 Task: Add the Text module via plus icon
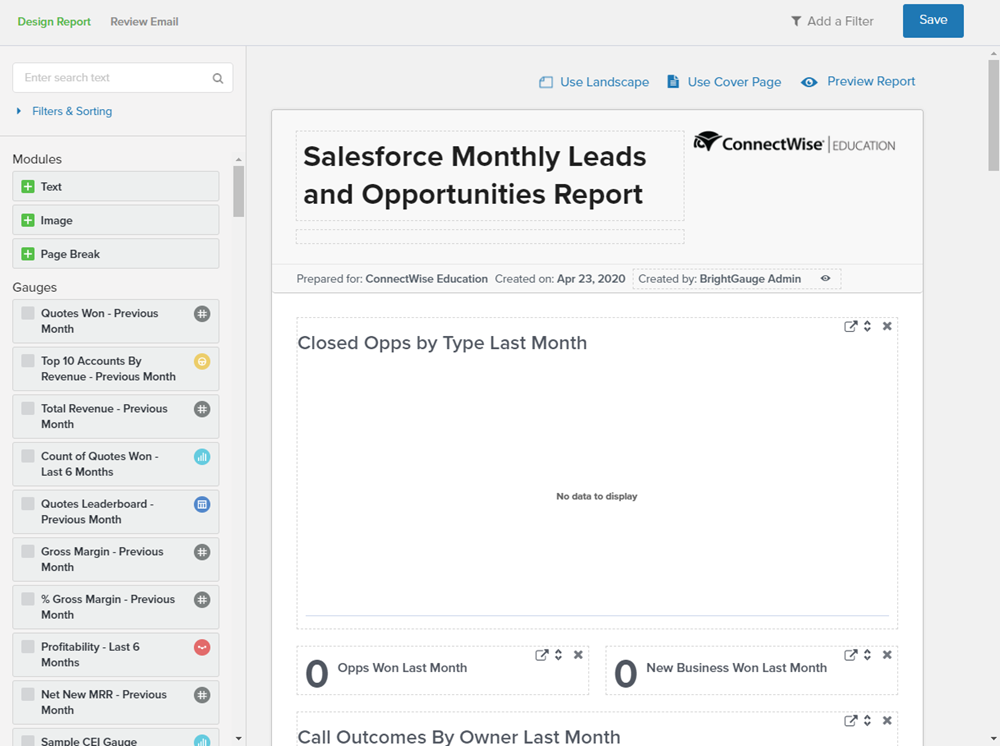[x=28, y=187]
